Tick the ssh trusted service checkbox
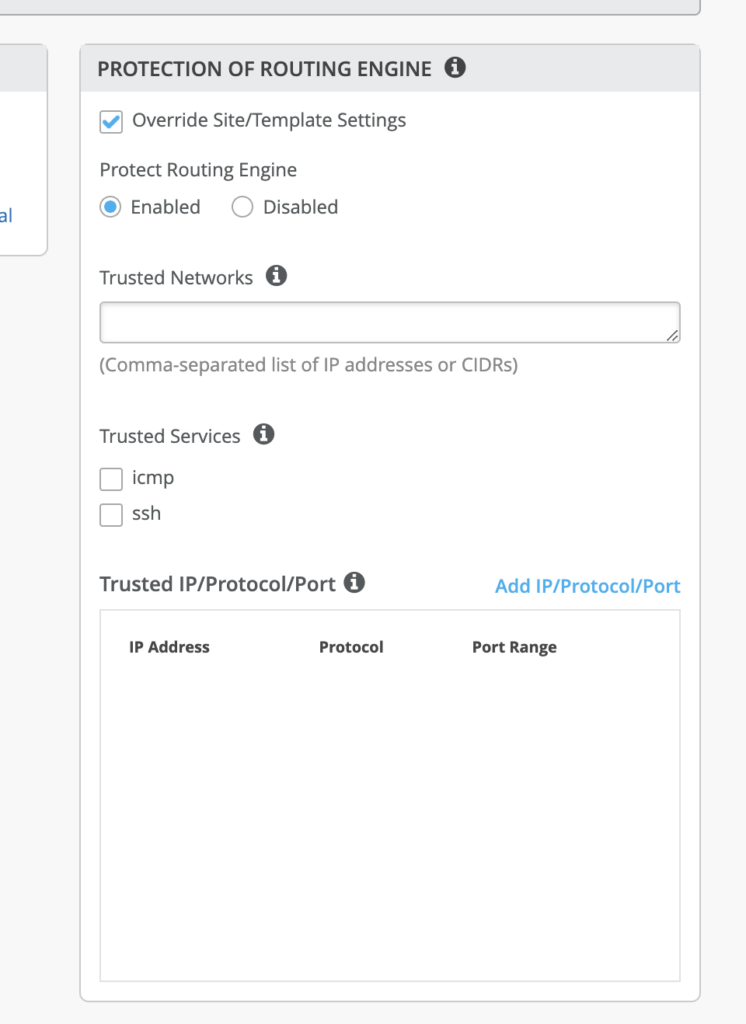The height and width of the screenshot is (1024, 746). 111,515
